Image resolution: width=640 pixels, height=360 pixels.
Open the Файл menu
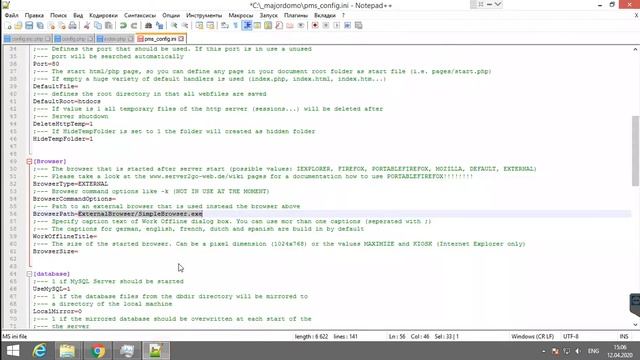click(11, 15)
